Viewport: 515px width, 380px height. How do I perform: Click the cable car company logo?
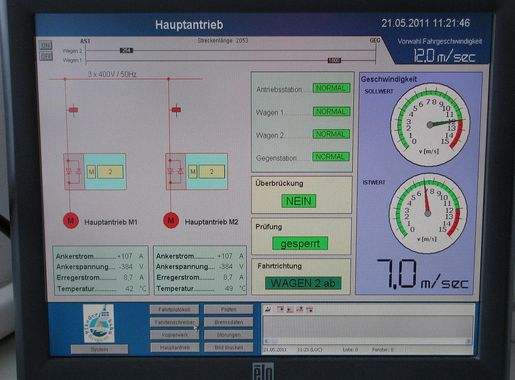click(x=99, y=323)
